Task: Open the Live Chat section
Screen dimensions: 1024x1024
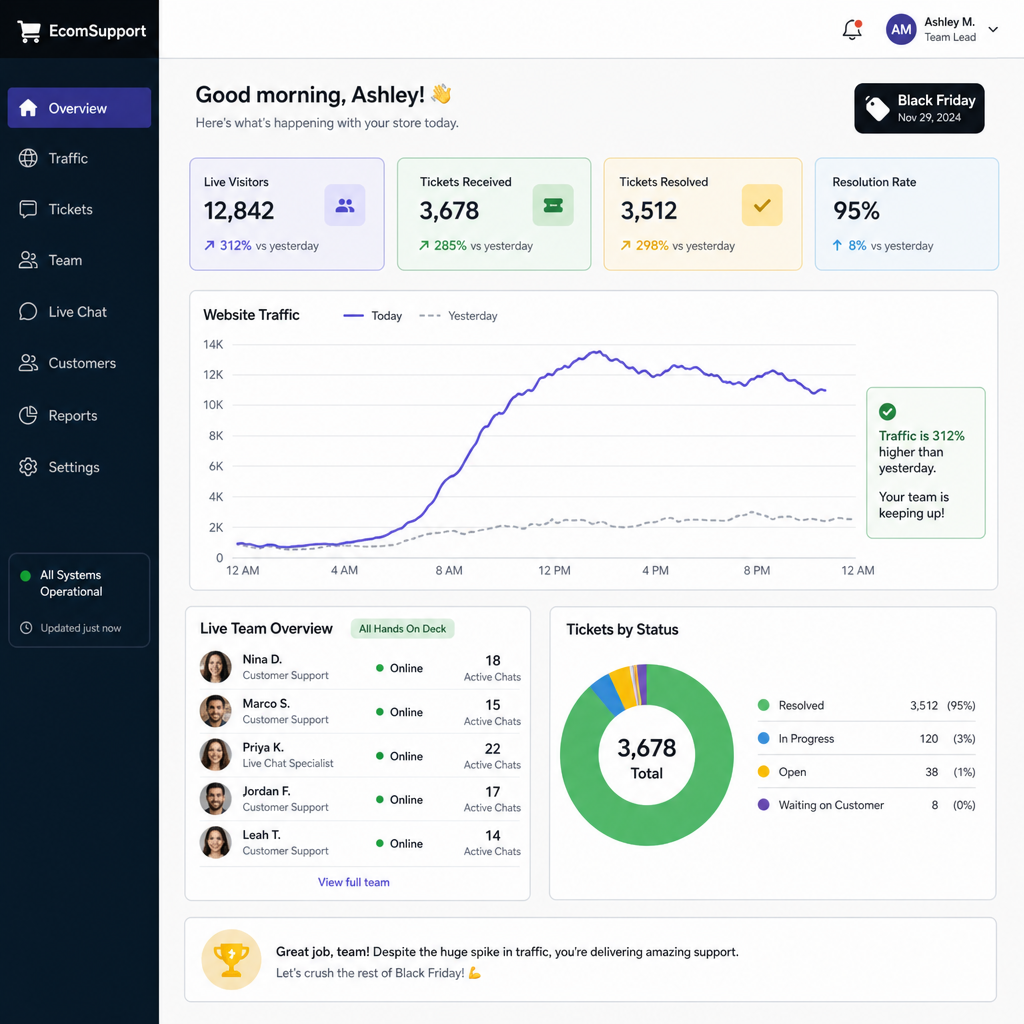Action: pyautogui.click(x=79, y=312)
